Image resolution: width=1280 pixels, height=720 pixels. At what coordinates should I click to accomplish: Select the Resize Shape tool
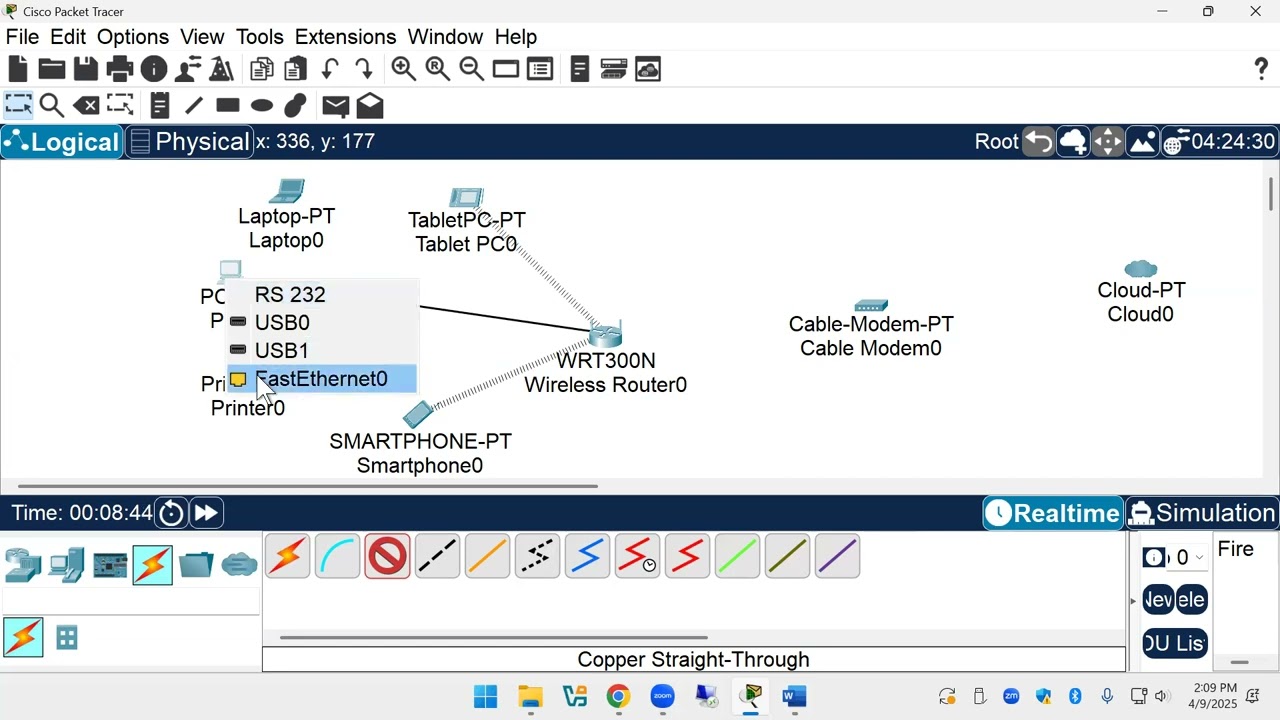pos(120,105)
